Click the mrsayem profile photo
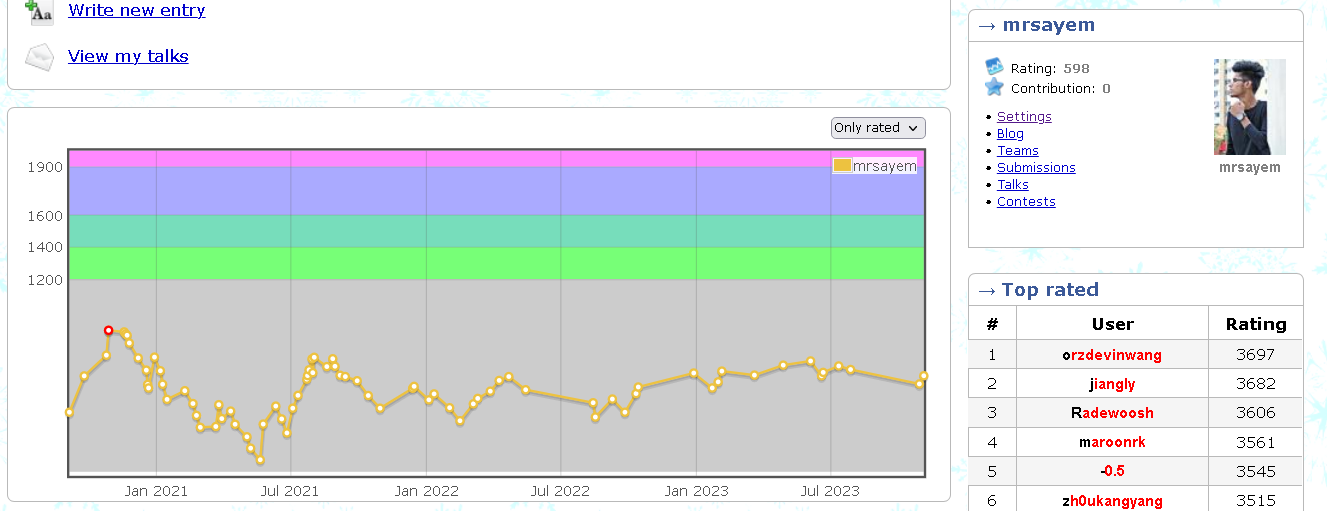The height and width of the screenshot is (511, 1327). pyautogui.click(x=1249, y=107)
